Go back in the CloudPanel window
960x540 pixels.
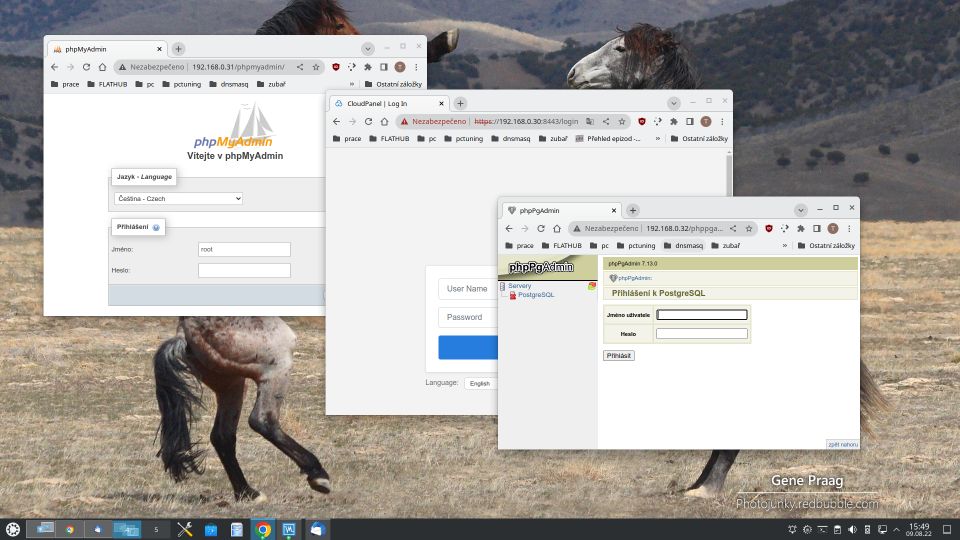point(336,121)
